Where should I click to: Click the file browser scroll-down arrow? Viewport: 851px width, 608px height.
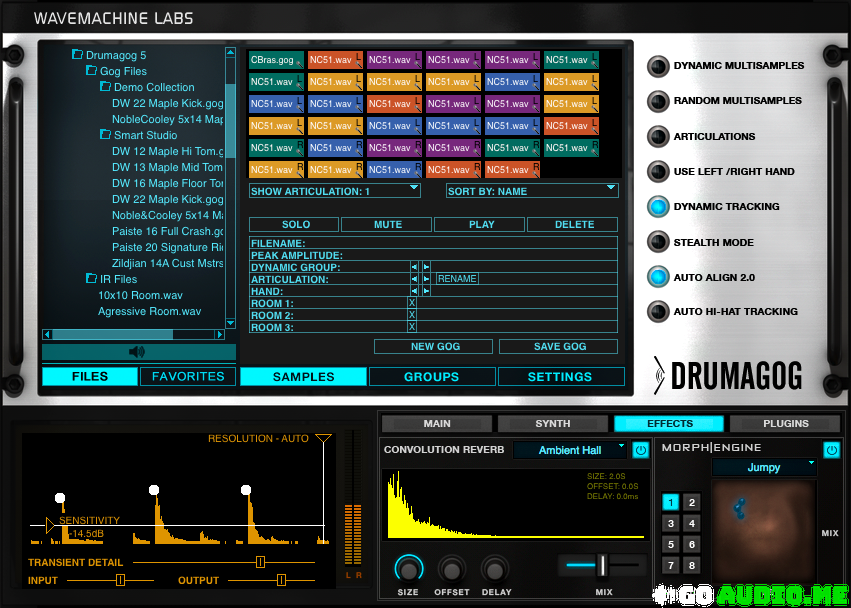tap(230, 323)
